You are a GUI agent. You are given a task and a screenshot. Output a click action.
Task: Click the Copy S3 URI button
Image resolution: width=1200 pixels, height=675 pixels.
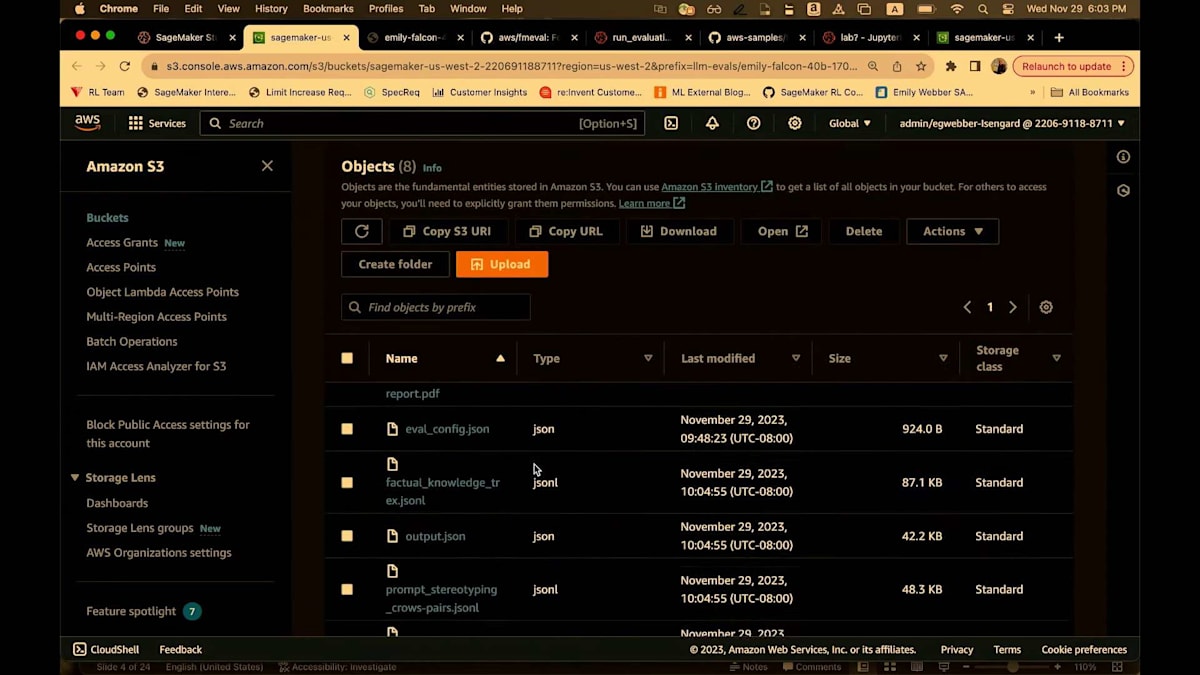(x=446, y=231)
